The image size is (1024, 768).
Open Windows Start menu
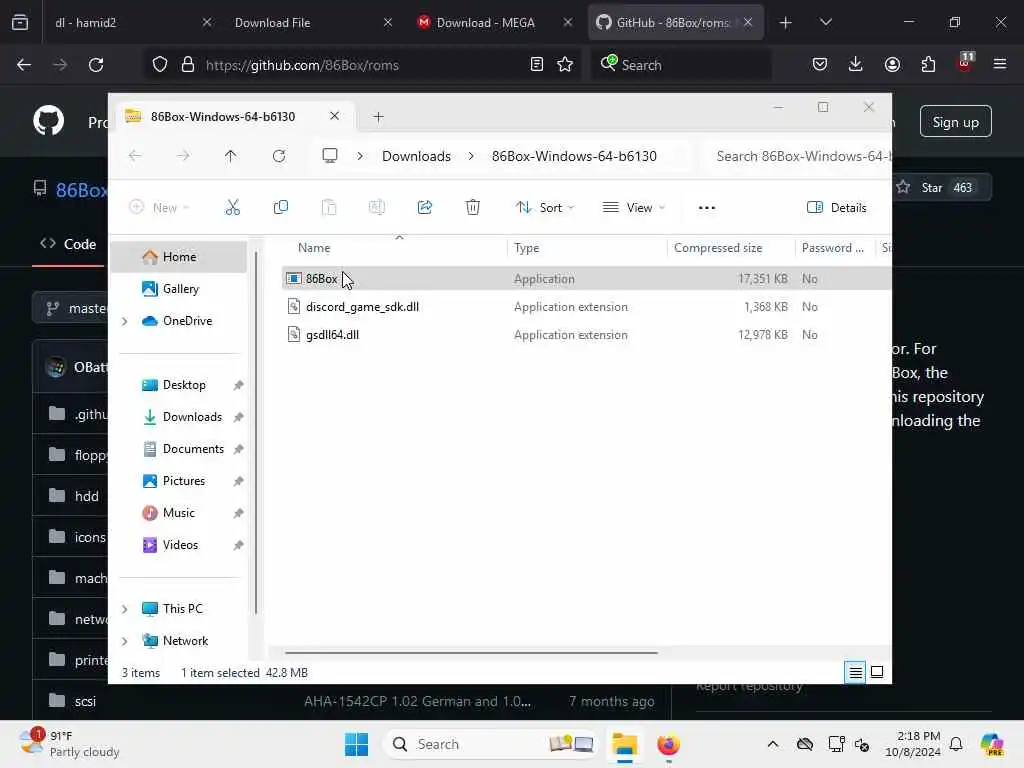tap(356, 744)
